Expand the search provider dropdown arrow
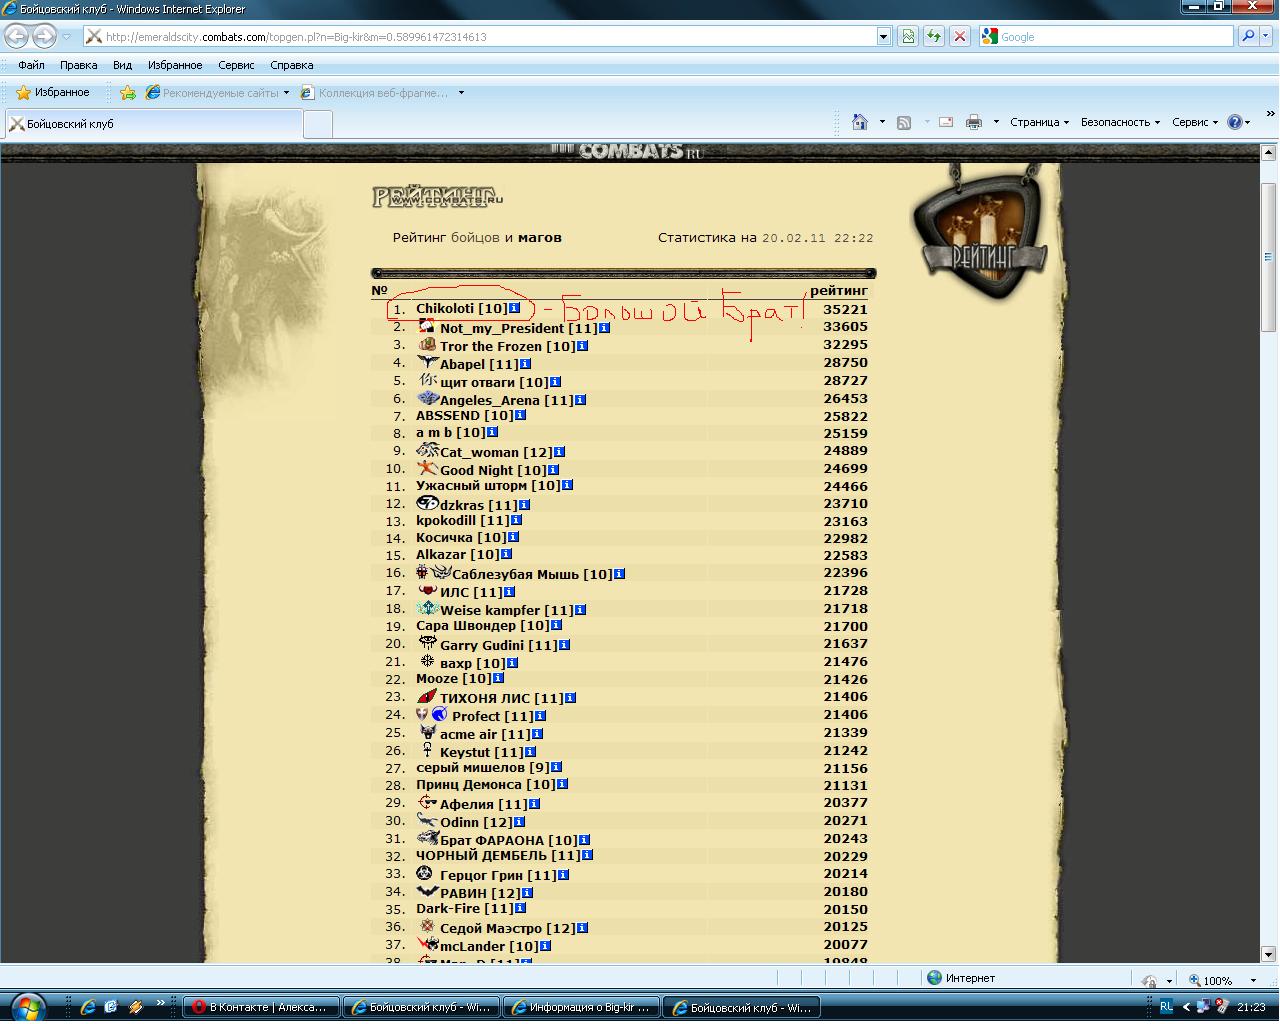 (1267, 37)
